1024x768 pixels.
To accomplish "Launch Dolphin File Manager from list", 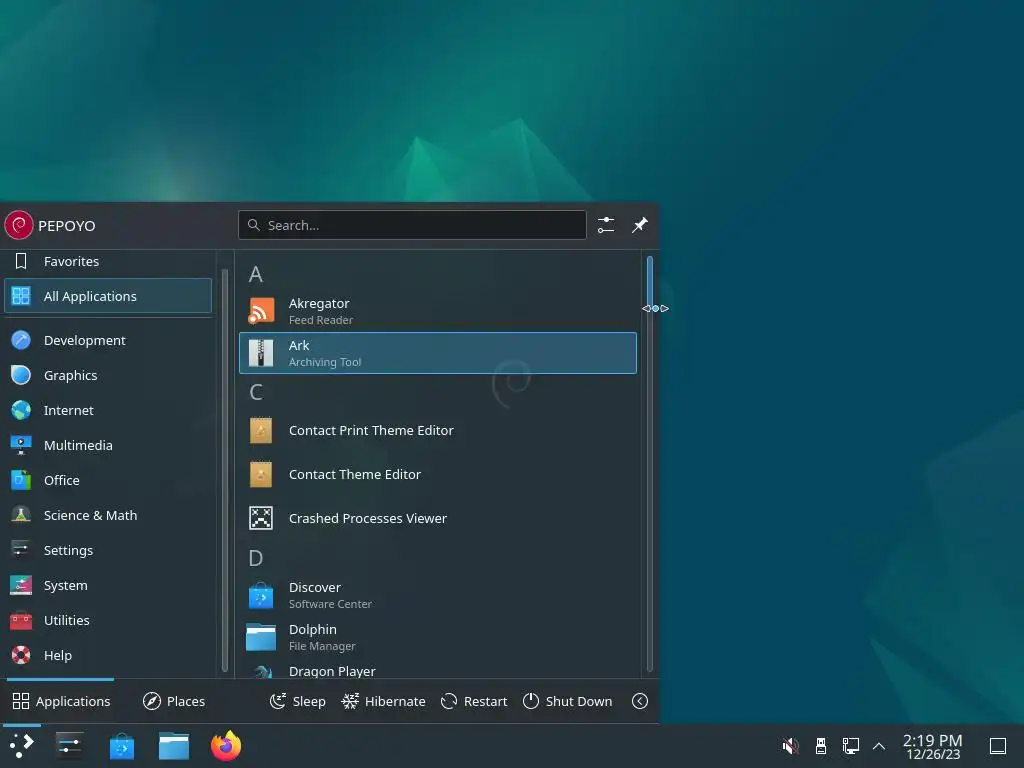I will tap(438, 637).
